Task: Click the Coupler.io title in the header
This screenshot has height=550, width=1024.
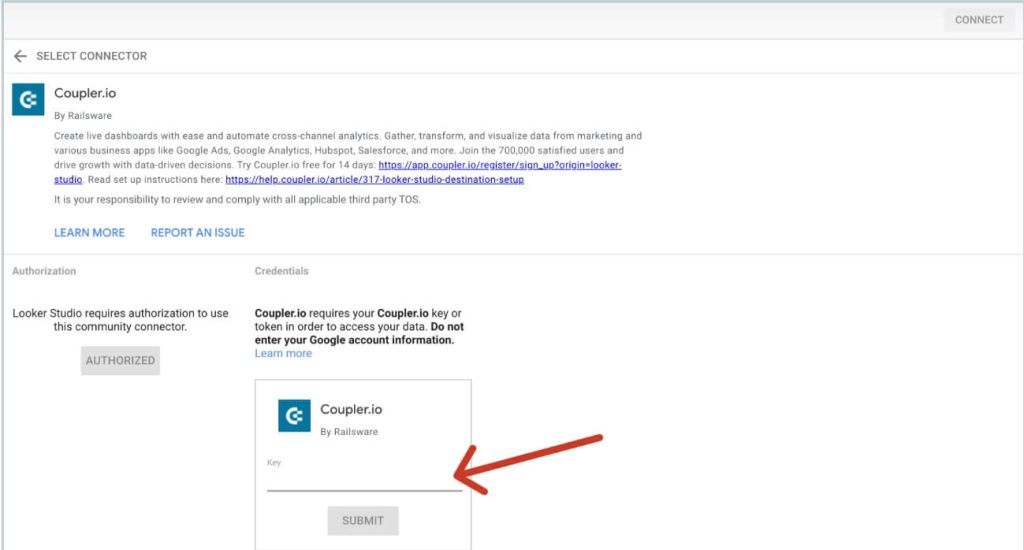Action: [x=85, y=93]
